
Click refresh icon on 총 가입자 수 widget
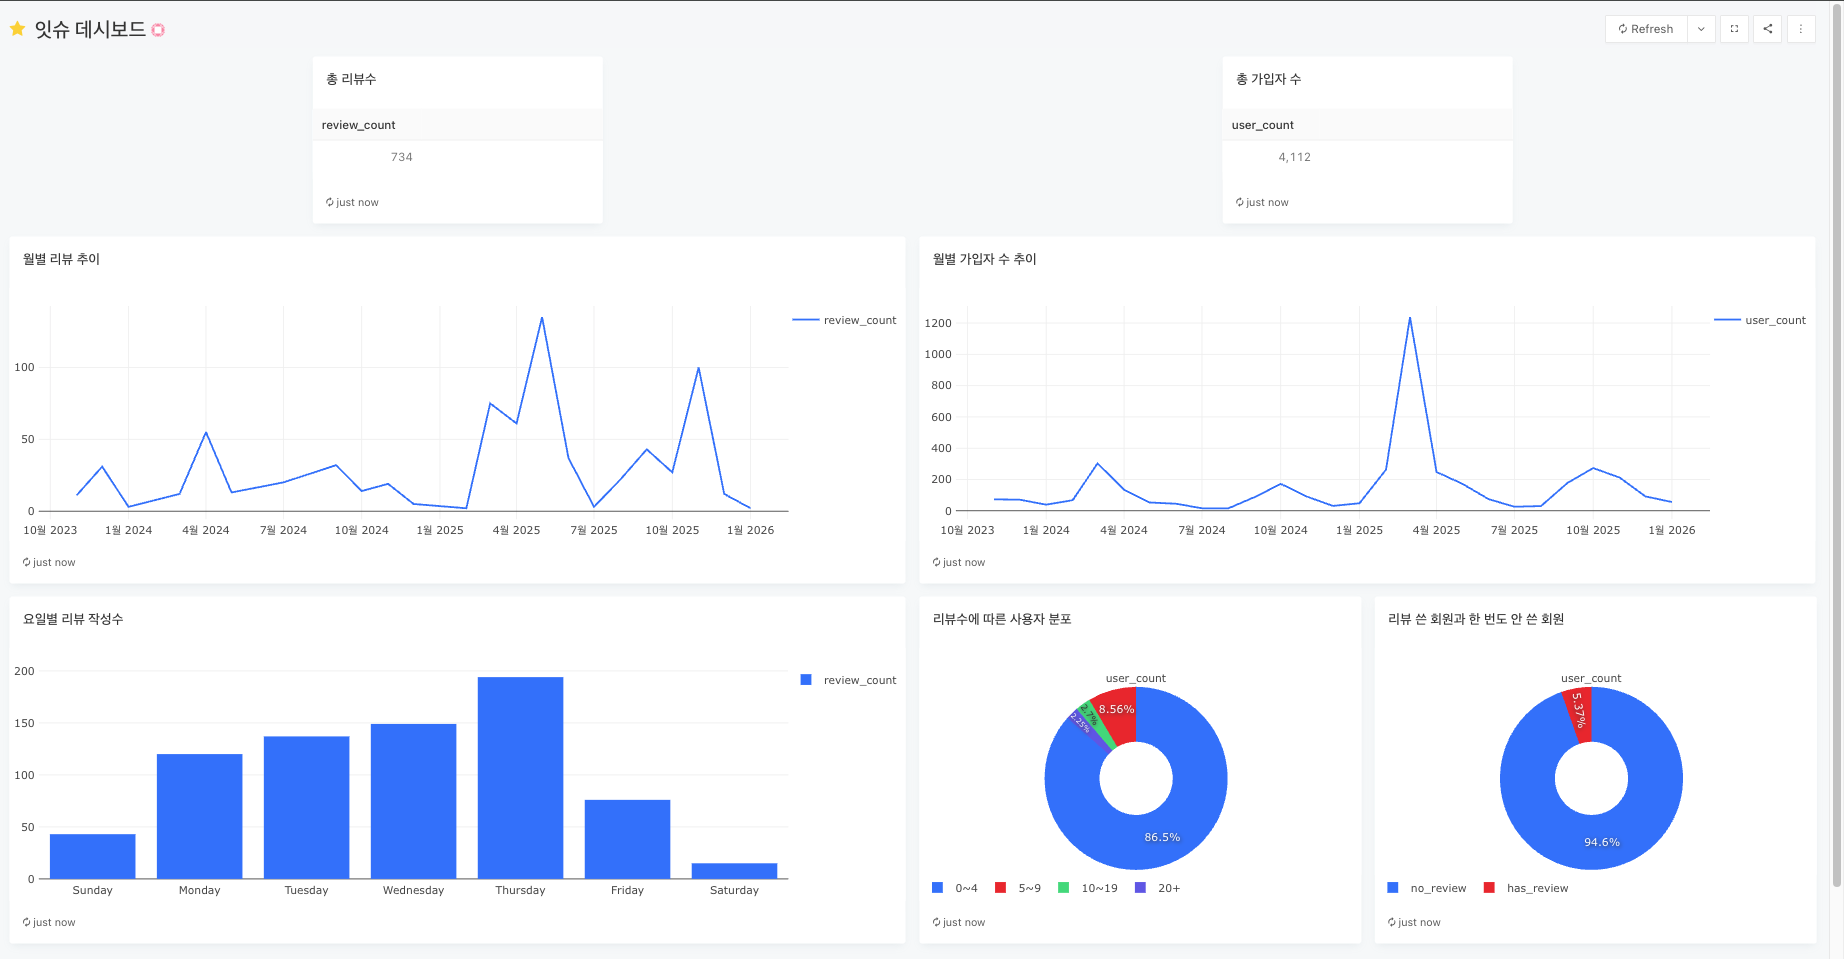tap(1239, 202)
